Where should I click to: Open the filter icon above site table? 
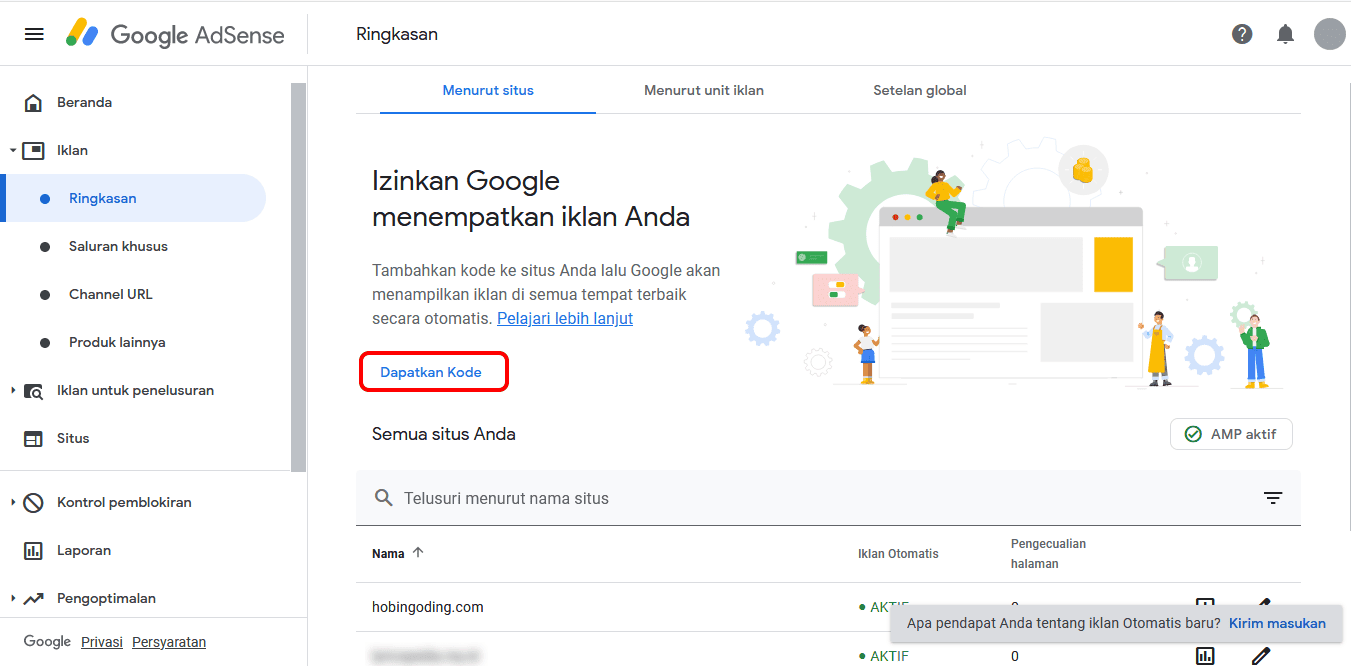coord(1273,498)
